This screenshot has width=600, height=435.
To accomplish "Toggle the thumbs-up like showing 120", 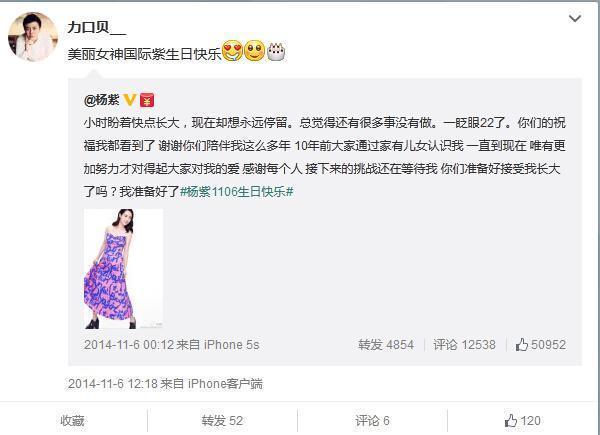I will [x=523, y=421].
